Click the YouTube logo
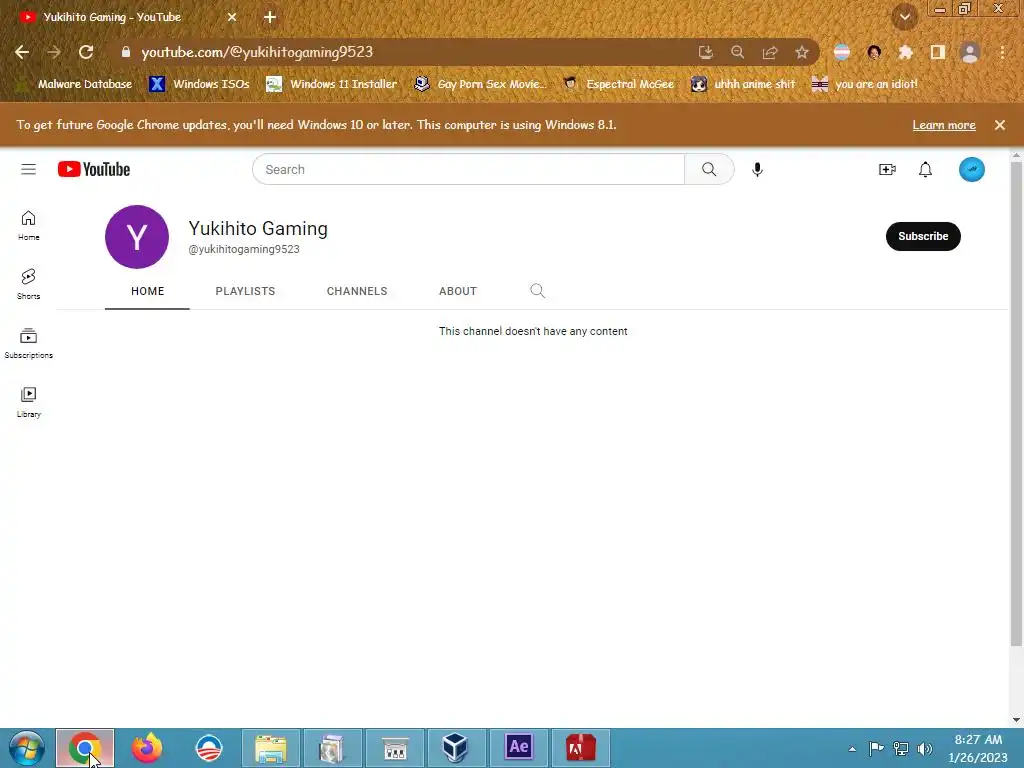The width and height of the screenshot is (1024, 768). pos(93,170)
